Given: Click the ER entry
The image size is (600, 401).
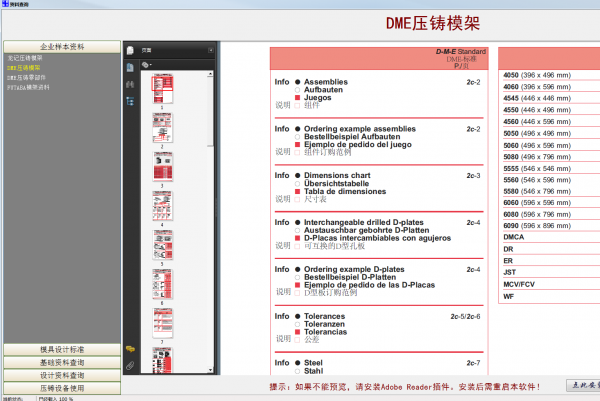Looking at the screenshot, I should (508, 261).
